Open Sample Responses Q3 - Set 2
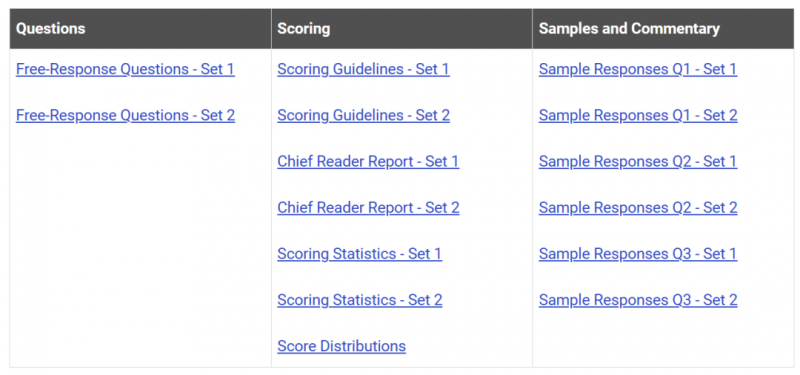The height and width of the screenshot is (375, 800). (638, 299)
